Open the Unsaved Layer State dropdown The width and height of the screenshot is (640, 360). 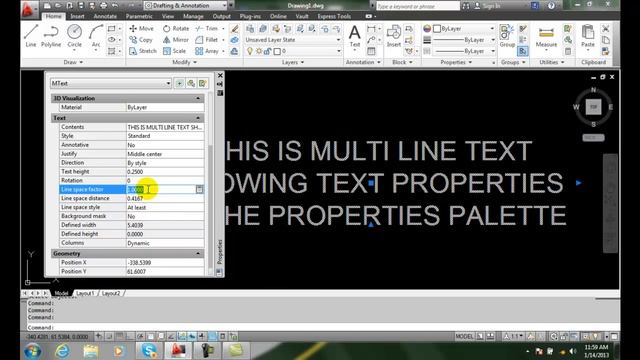pos(293,40)
